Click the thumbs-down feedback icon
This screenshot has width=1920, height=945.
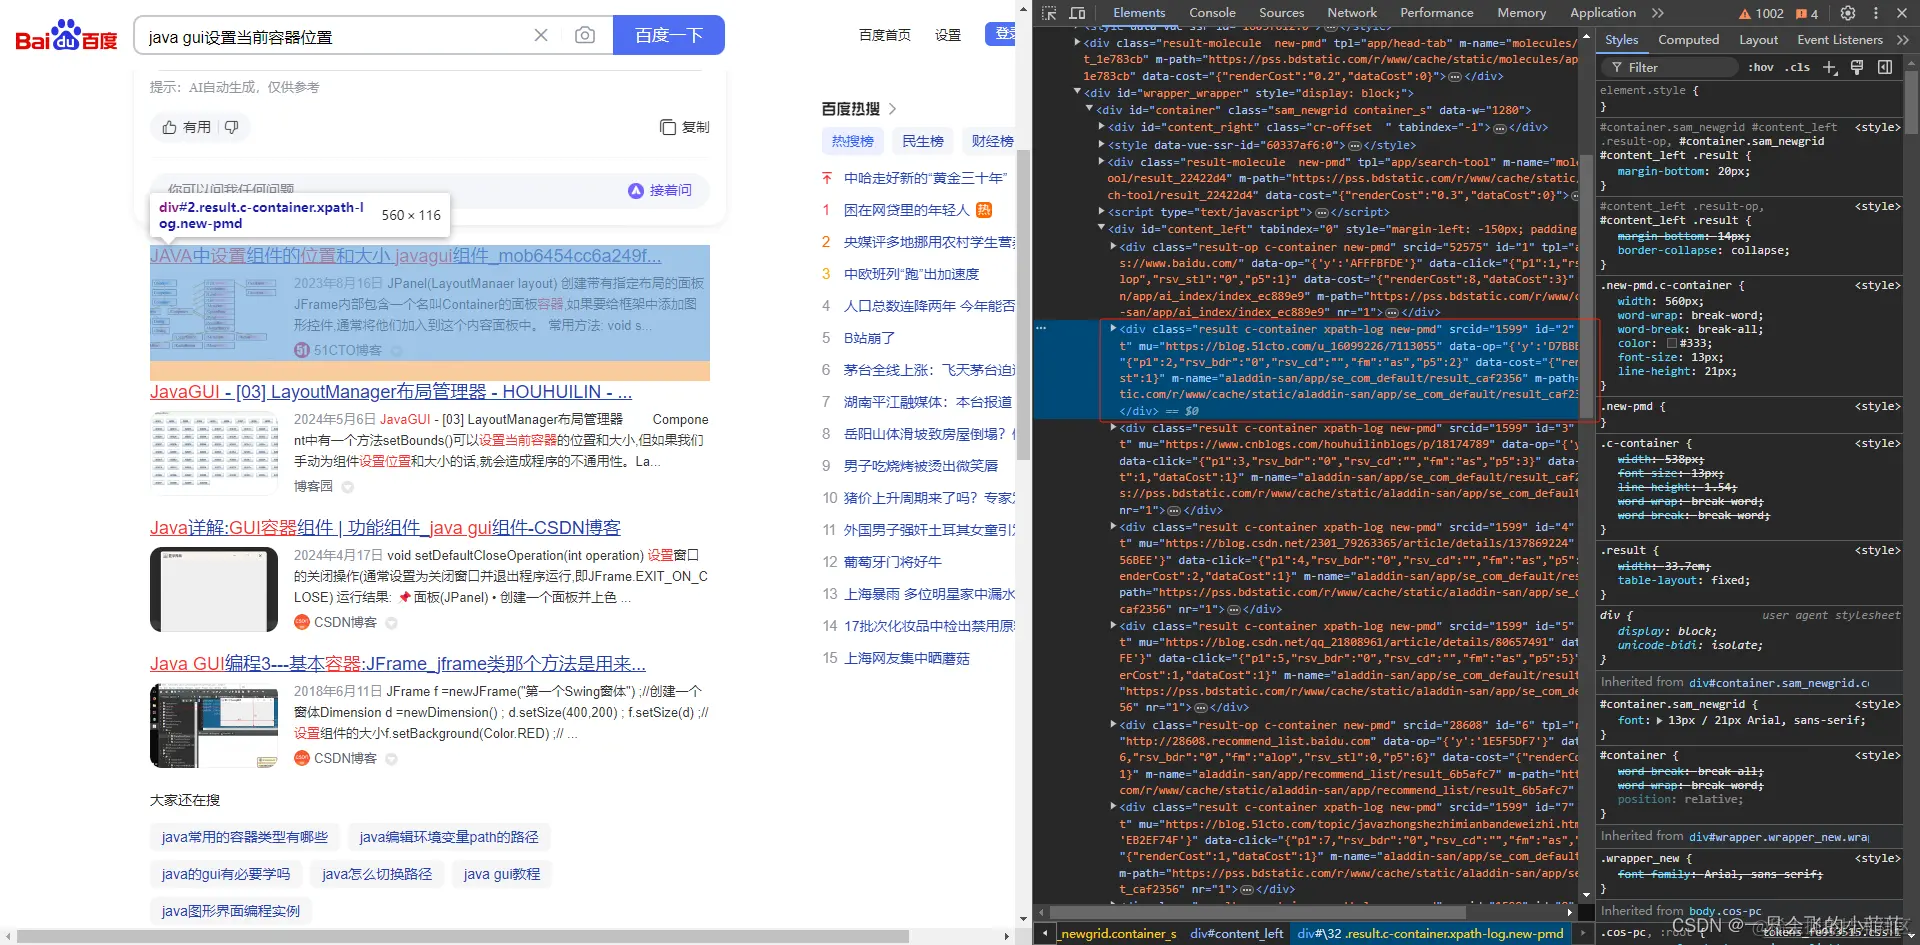pos(232,127)
